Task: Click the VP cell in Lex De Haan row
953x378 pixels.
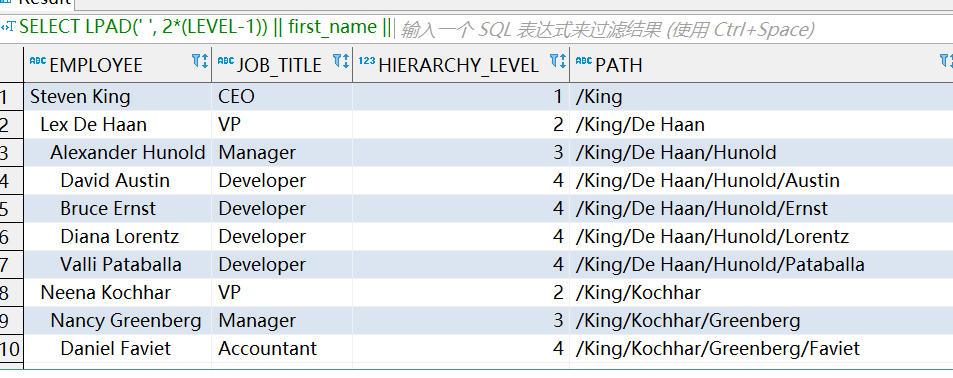Action: (282, 125)
